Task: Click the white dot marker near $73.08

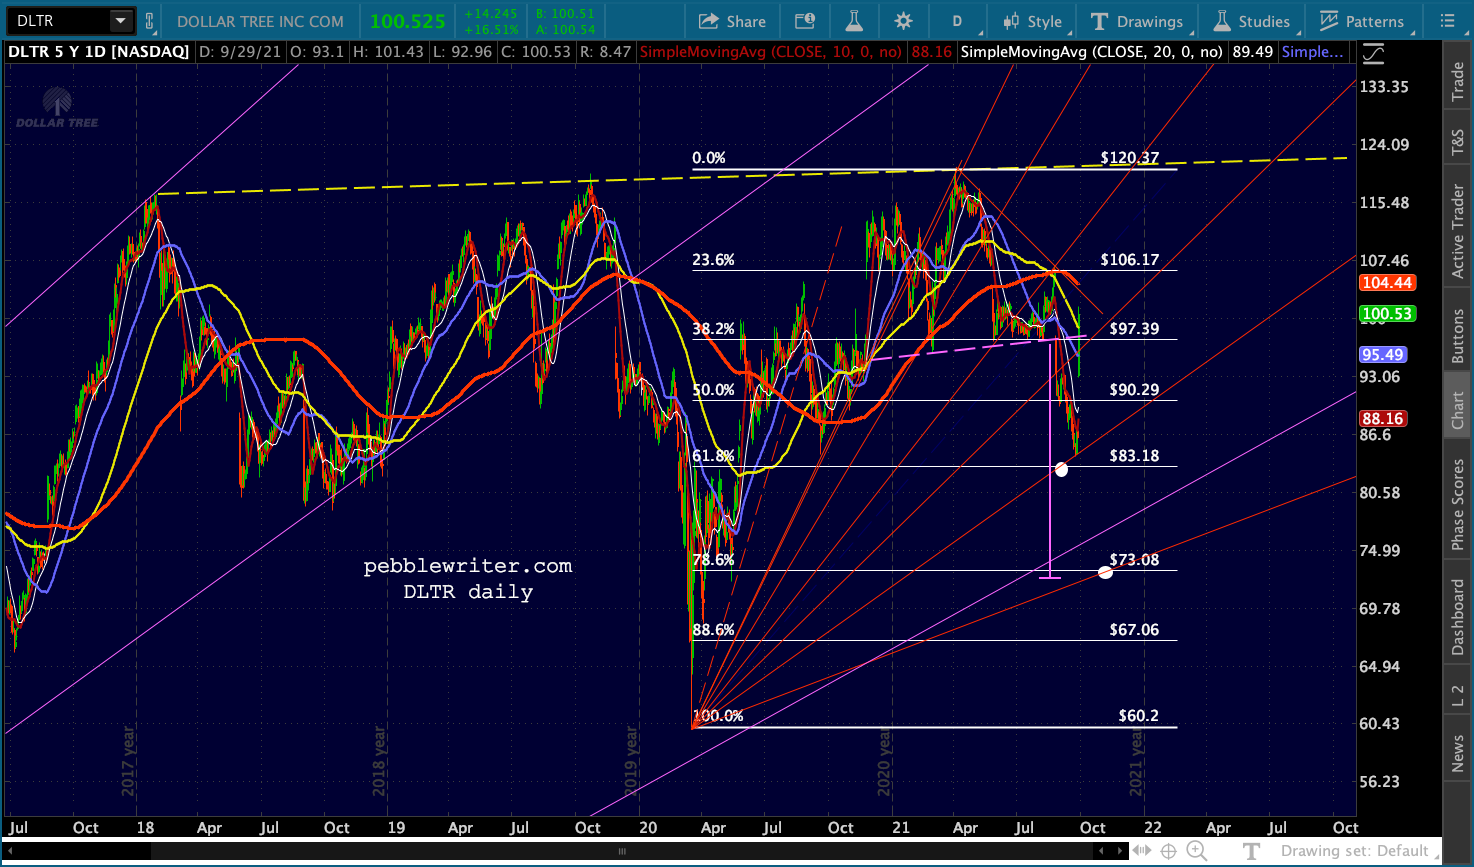Action: point(1105,572)
